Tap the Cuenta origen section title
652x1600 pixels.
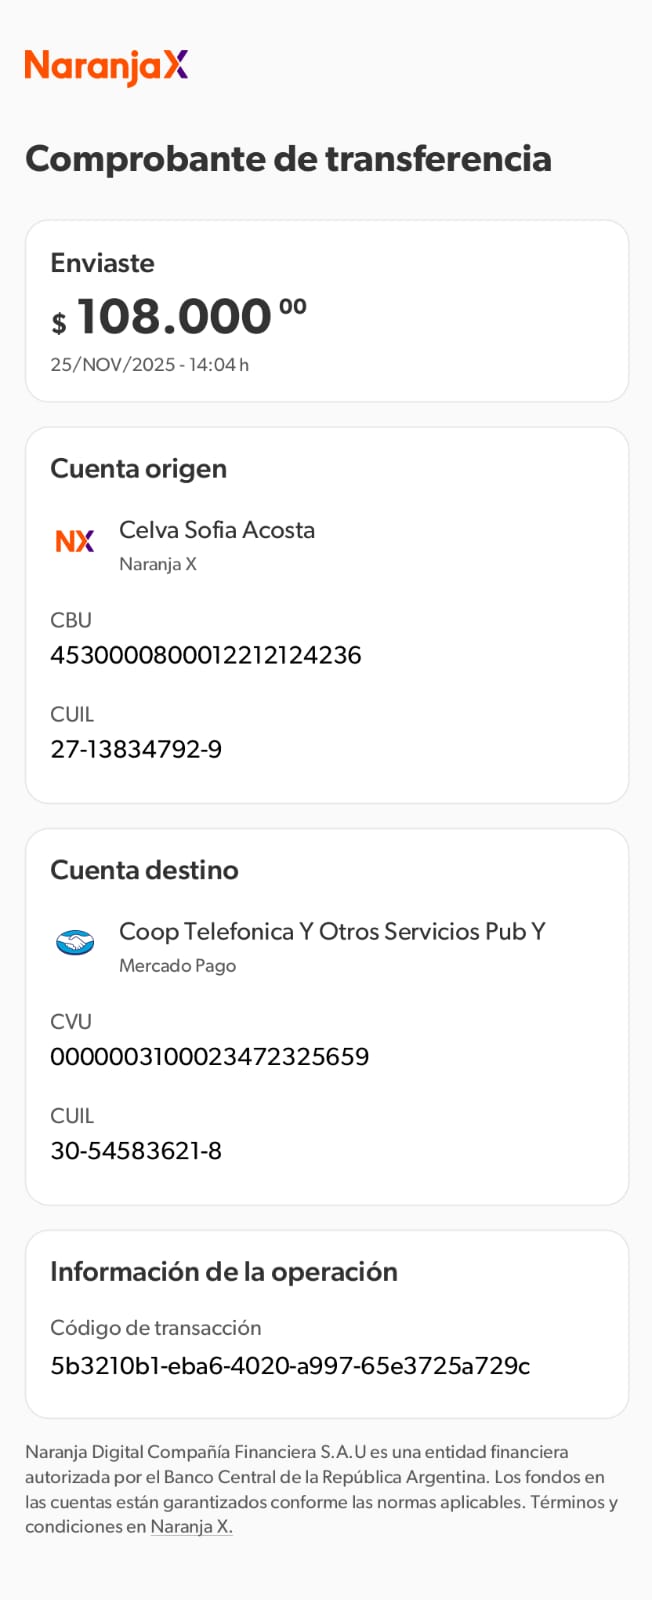[139, 469]
